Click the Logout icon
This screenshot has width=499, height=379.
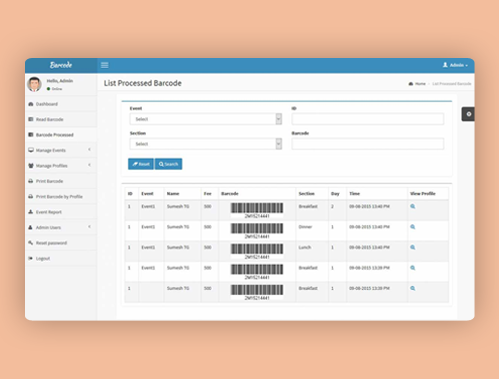point(31,258)
